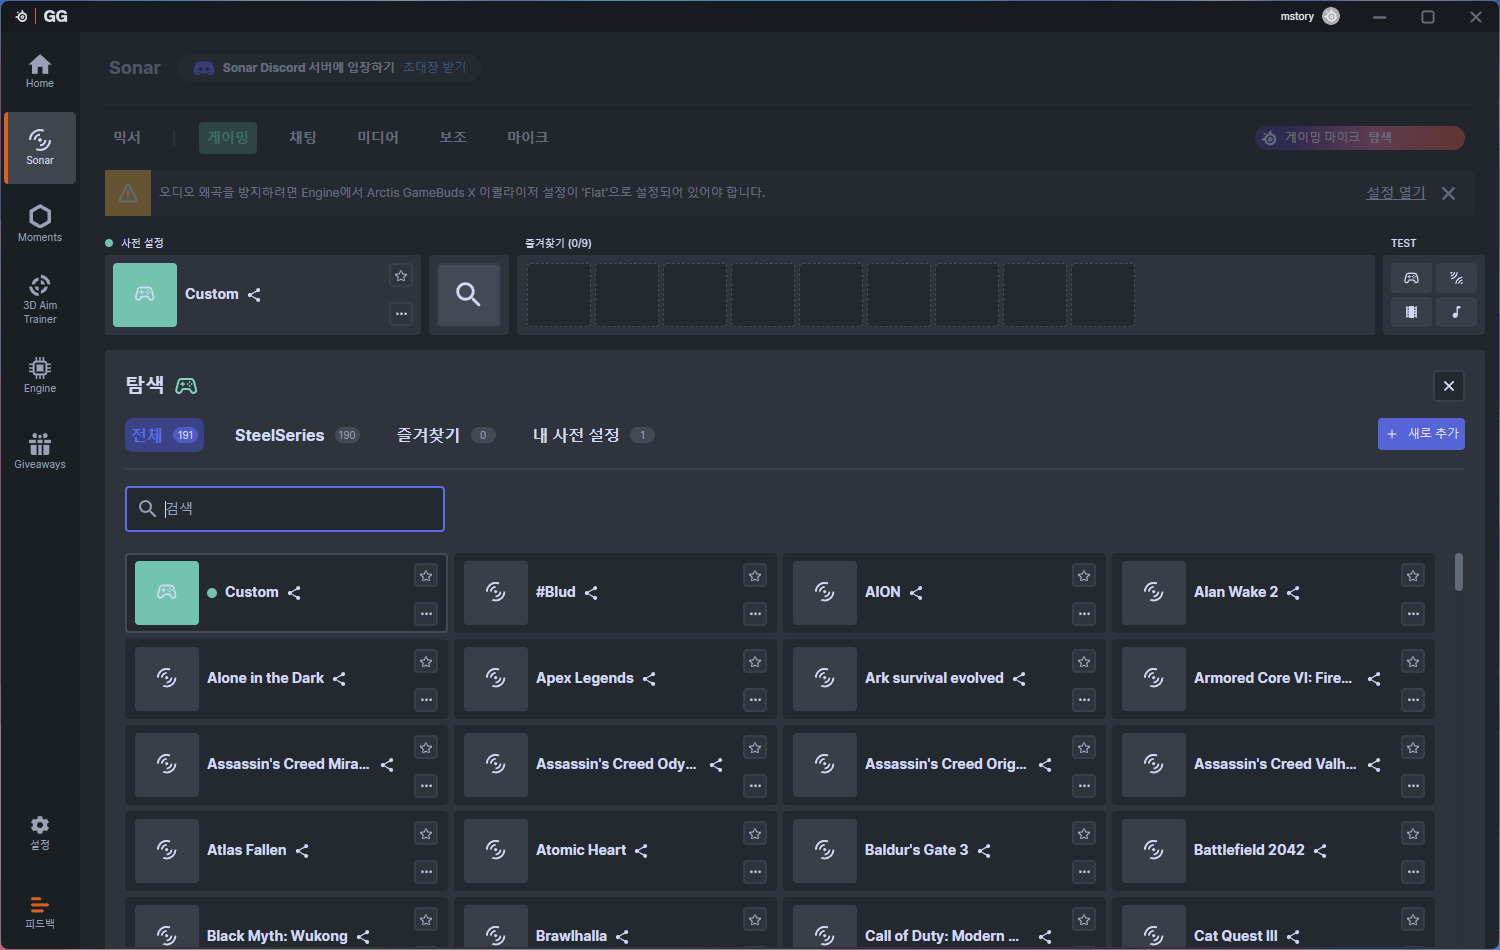Expand options menu for Battlefield 2042
The width and height of the screenshot is (1500, 950).
click(1412, 872)
